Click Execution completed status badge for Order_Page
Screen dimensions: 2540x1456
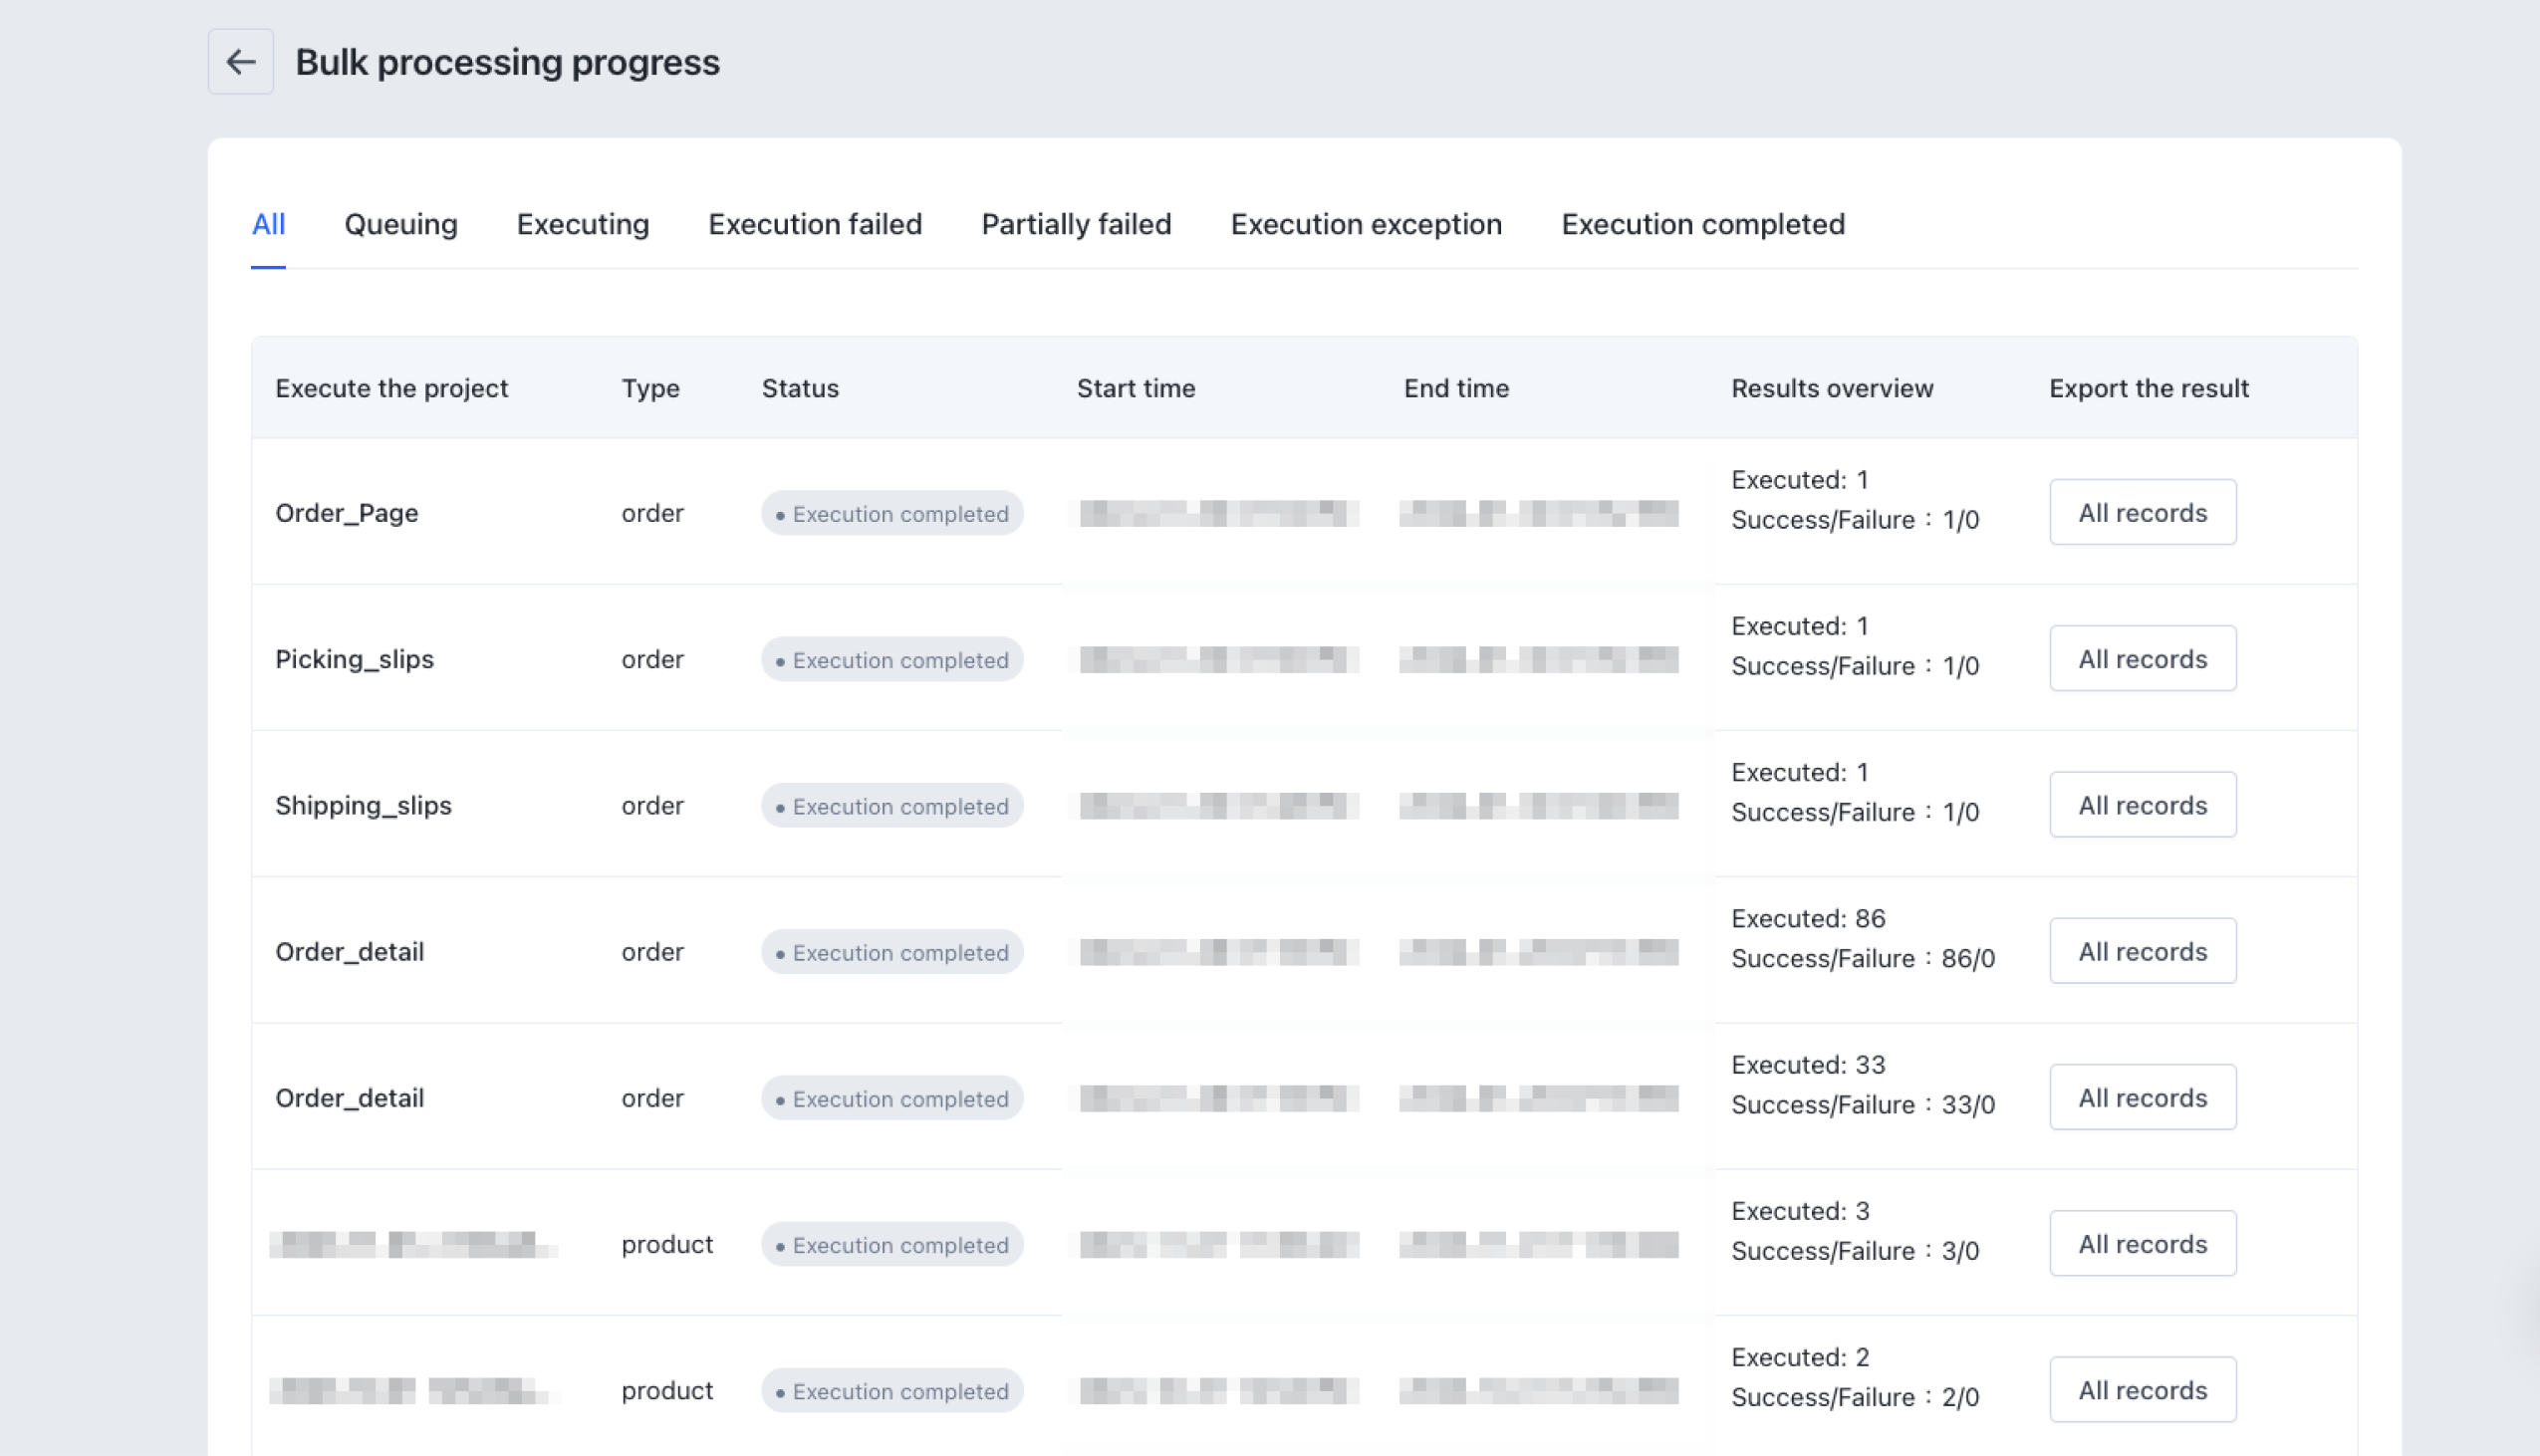coord(892,513)
